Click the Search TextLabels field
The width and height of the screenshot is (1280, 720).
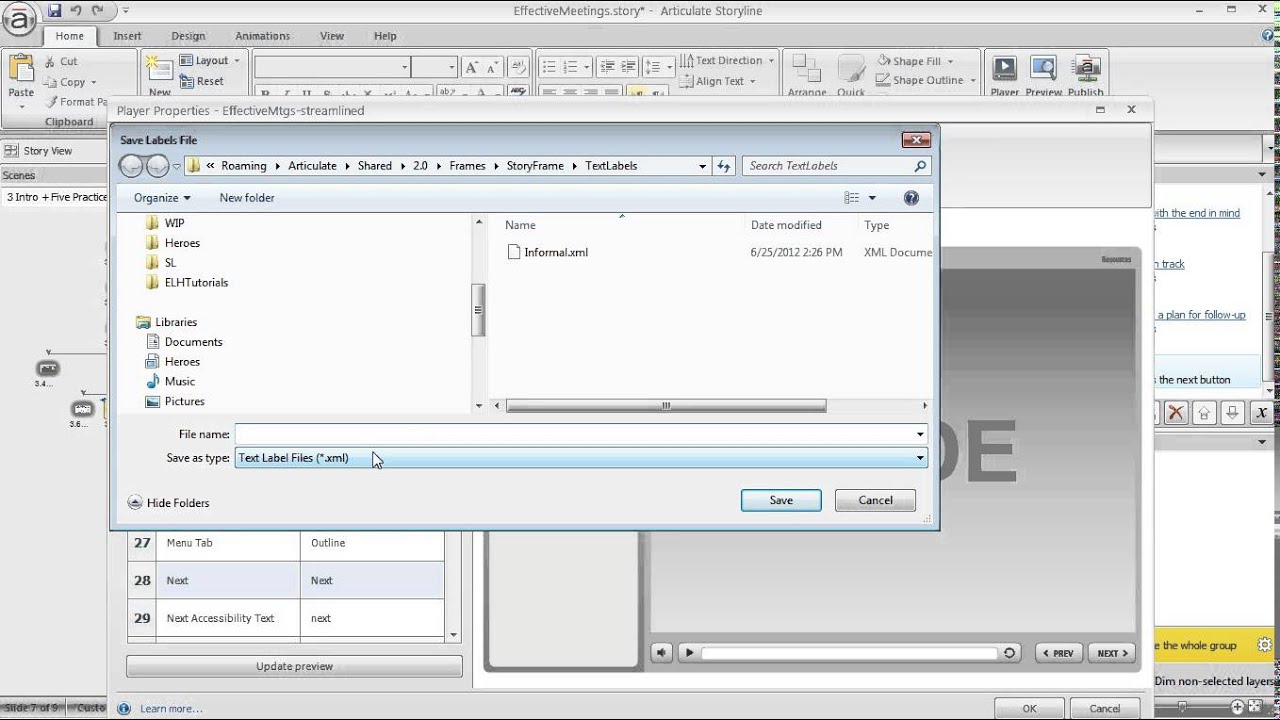[x=837, y=166]
